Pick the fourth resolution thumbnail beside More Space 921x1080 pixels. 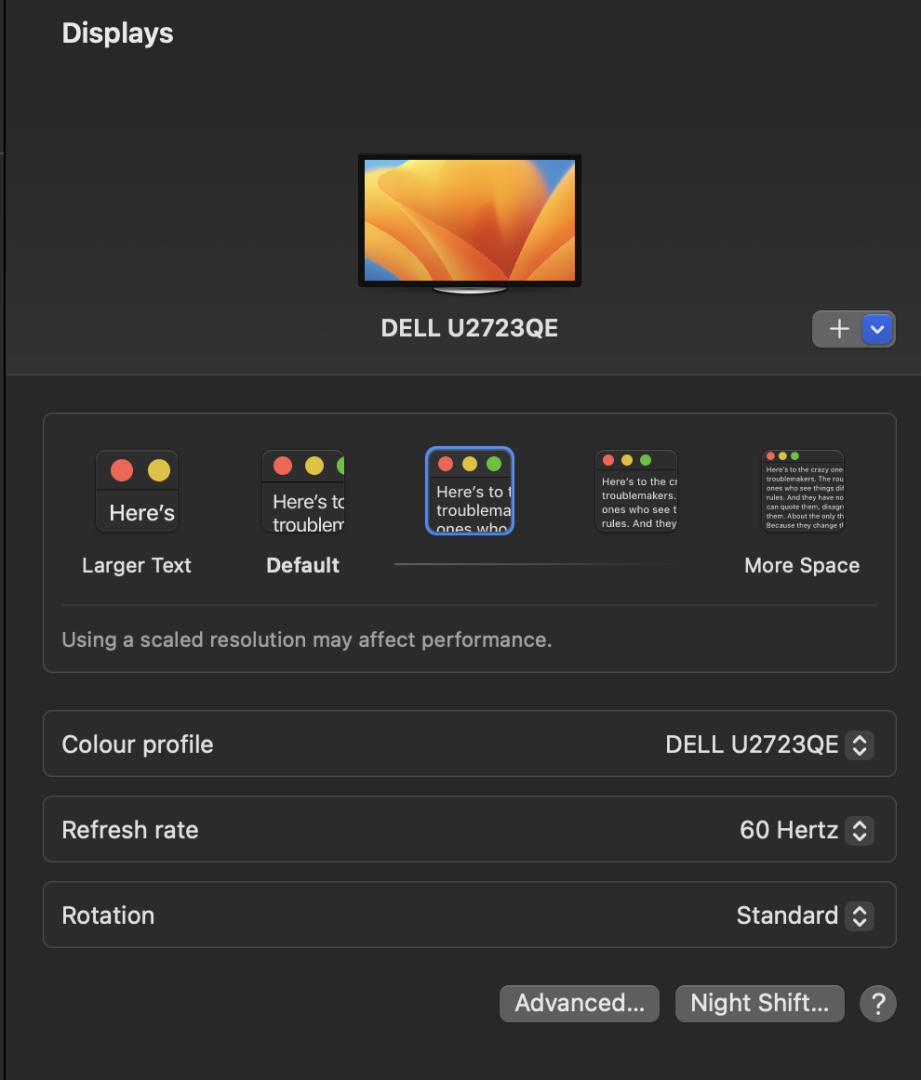pos(637,491)
